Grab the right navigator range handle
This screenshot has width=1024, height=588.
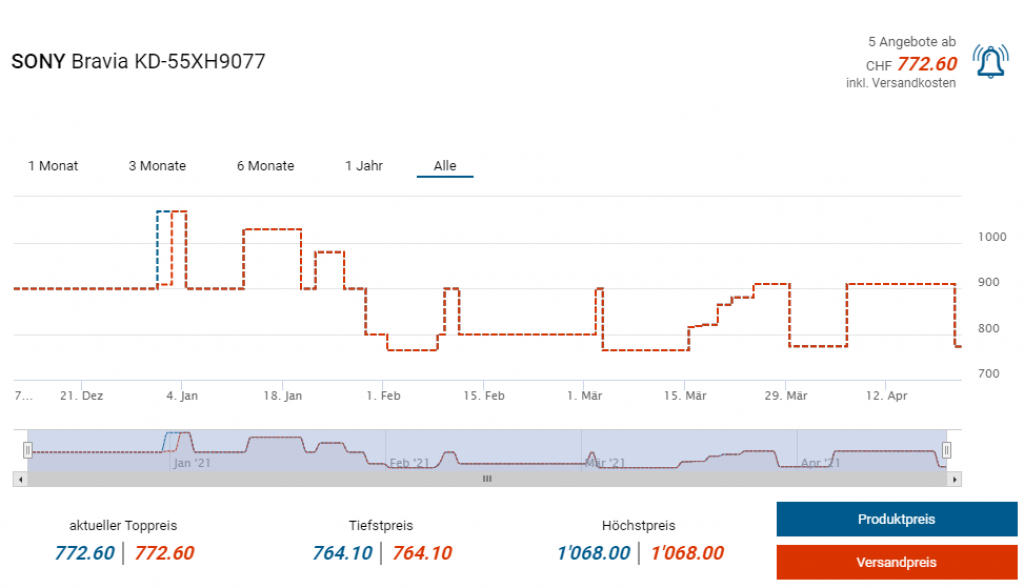click(946, 449)
